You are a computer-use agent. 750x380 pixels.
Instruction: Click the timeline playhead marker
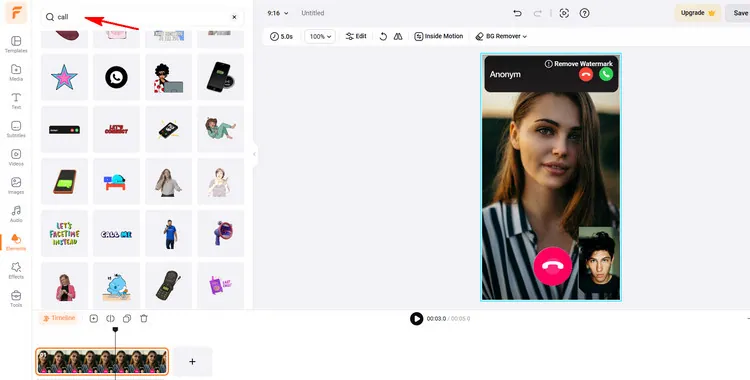coord(115,329)
